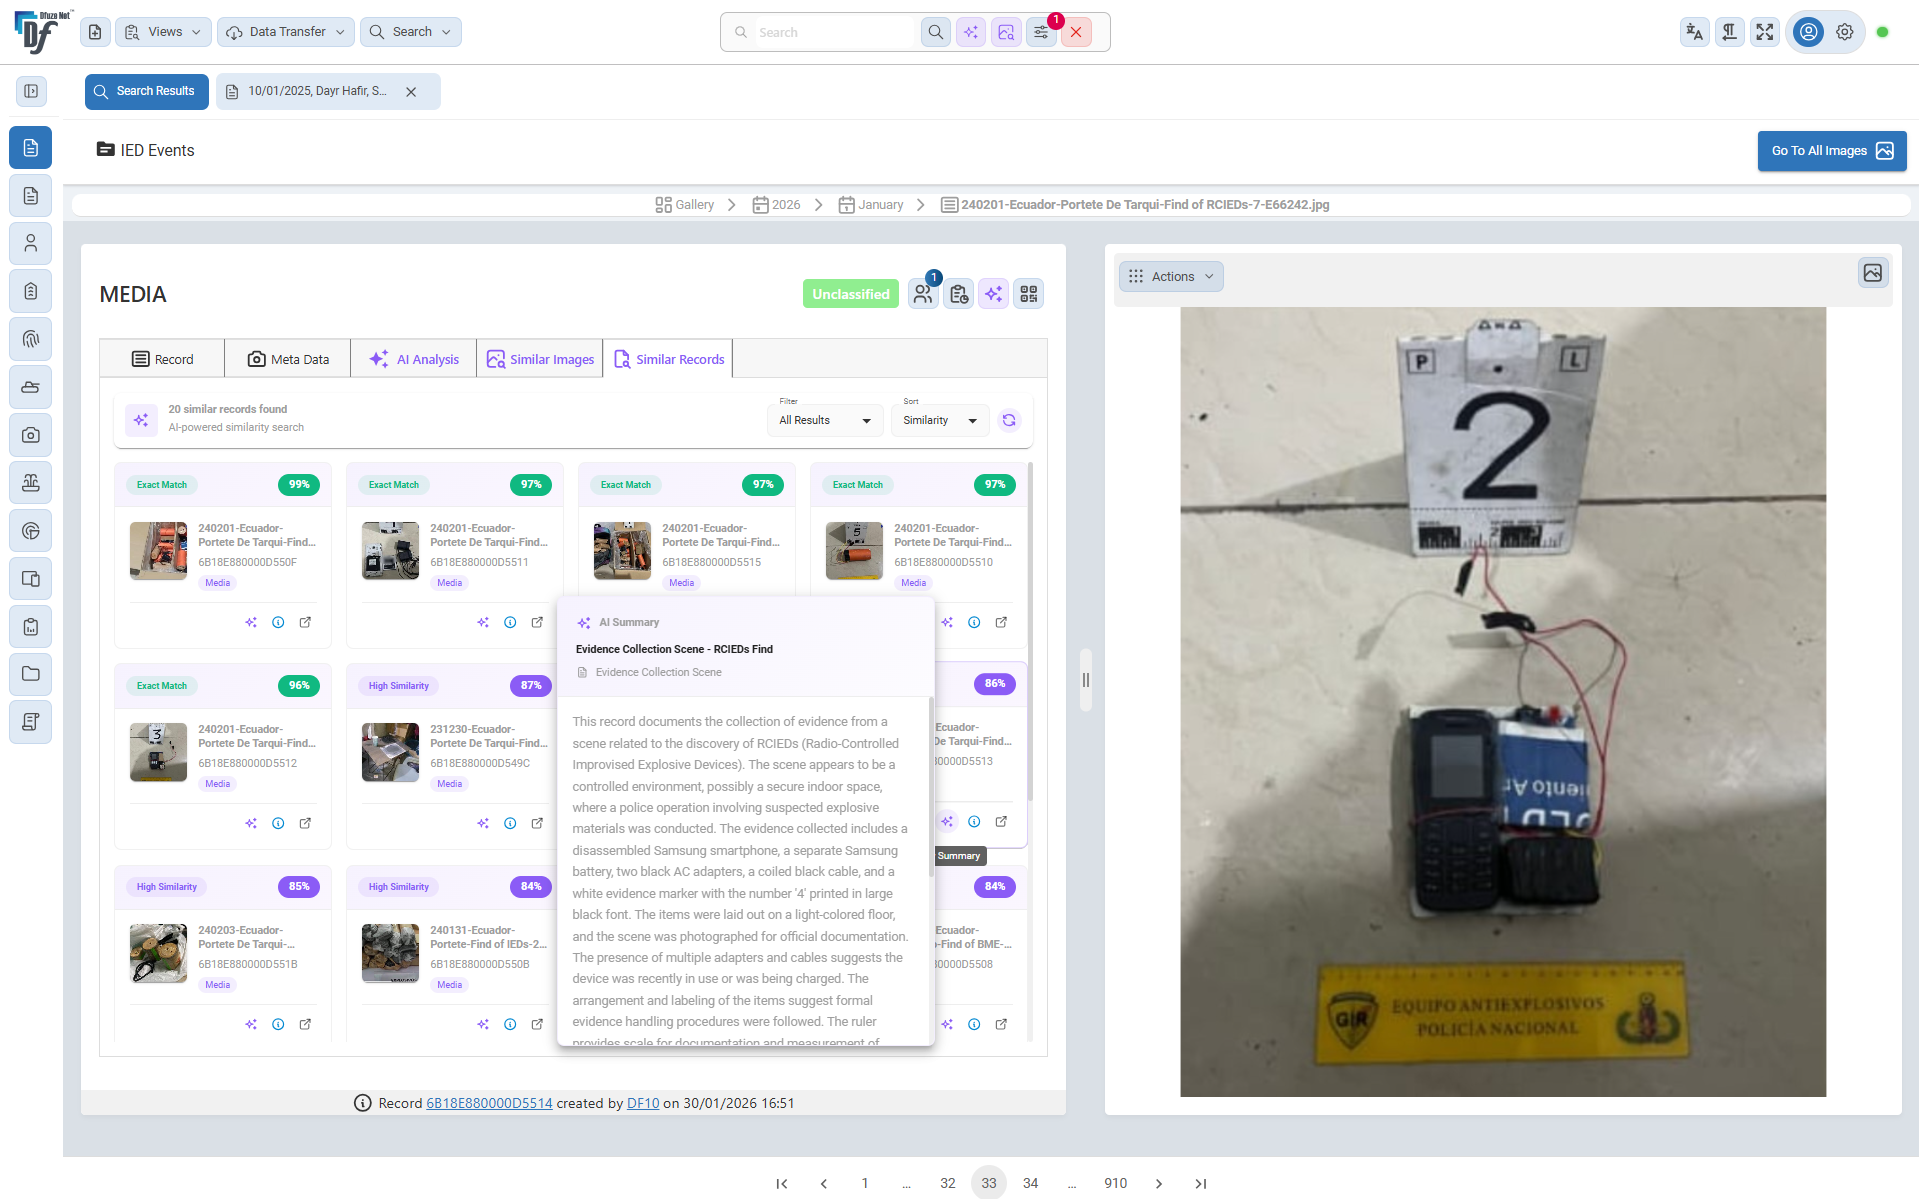Open record link 6B18E880000D5514 at the bottom

tap(488, 1103)
